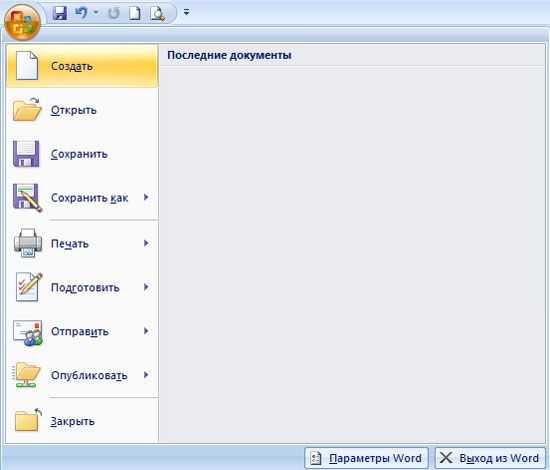The image size is (550, 470).
Task: Expand the Сохранить как submenu arrow
Action: click(x=146, y=197)
